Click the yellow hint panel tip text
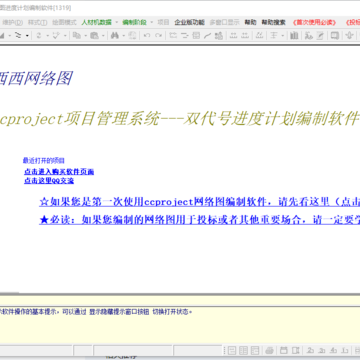Viewport: 360px width, 360px height. (96, 312)
